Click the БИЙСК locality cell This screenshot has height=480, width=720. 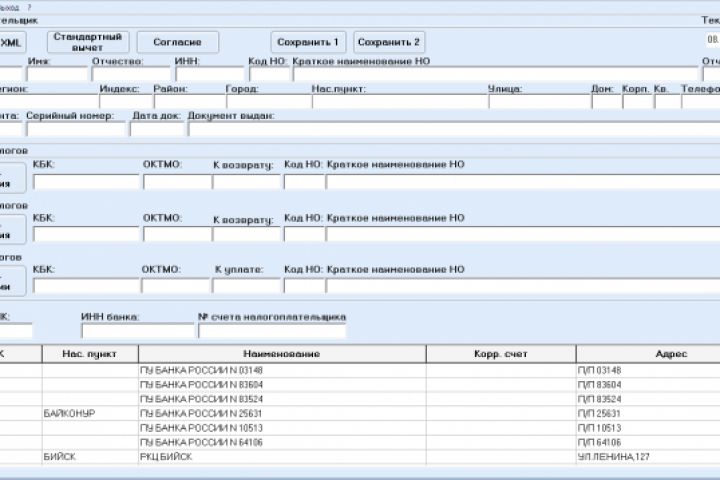[90, 457]
